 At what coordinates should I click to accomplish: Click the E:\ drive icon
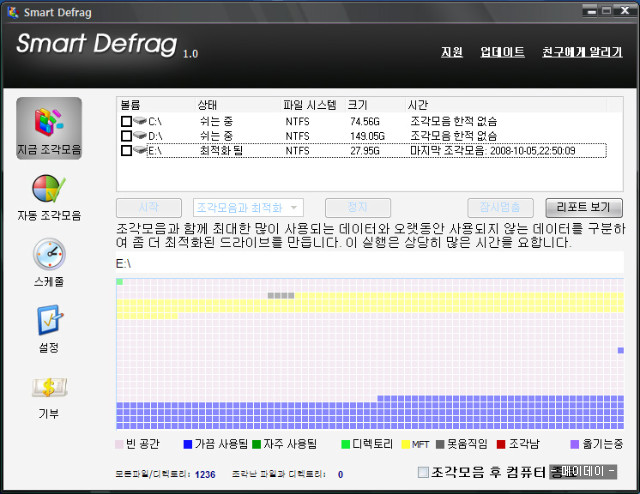pyautogui.click(x=140, y=150)
